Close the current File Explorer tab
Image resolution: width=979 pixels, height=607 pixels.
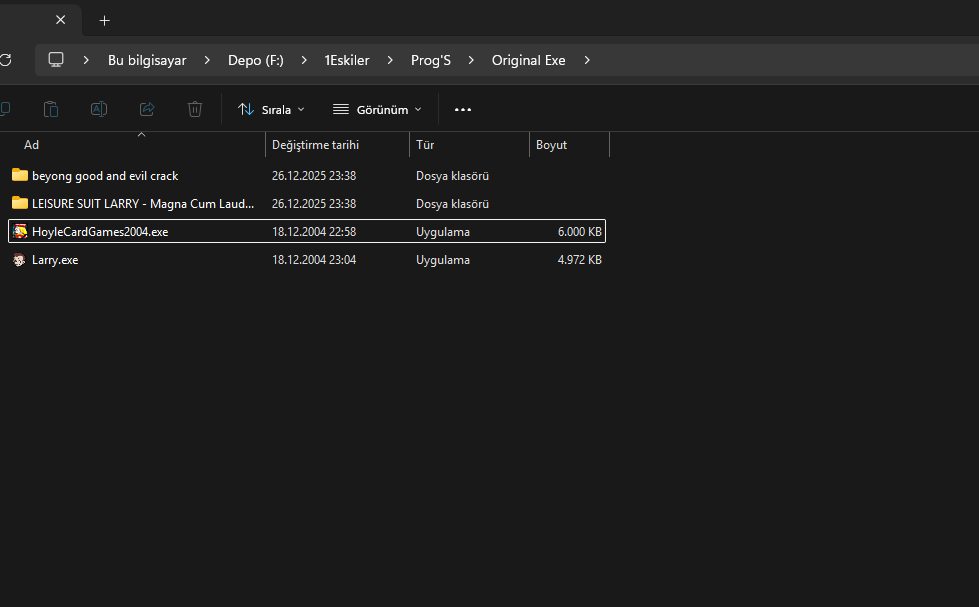point(61,20)
